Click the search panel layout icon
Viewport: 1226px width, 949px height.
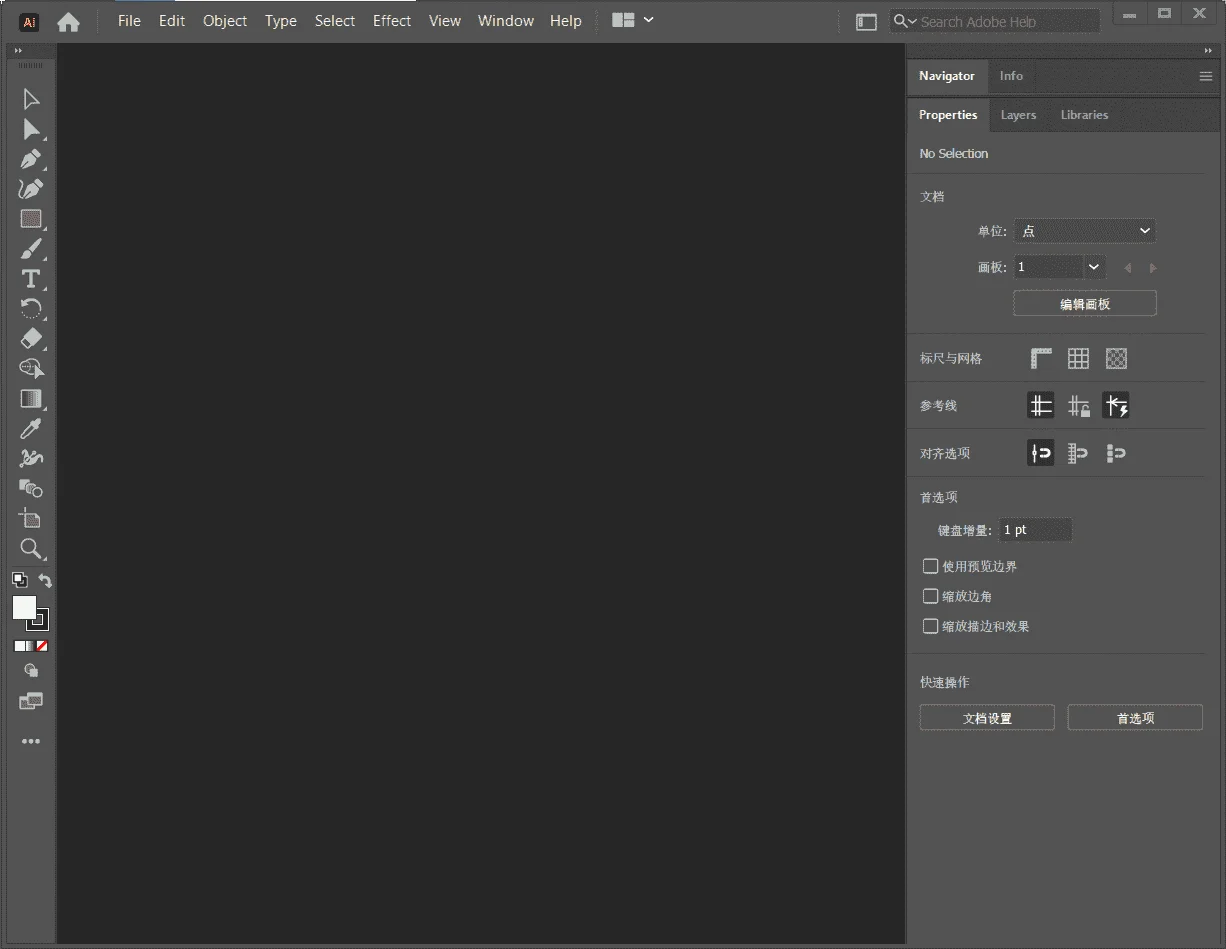coord(867,22)
